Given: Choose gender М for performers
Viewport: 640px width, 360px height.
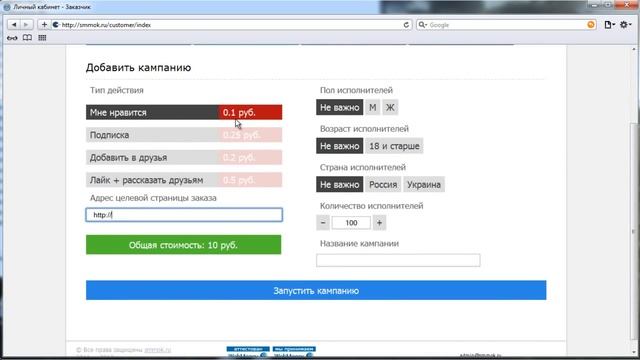Looking at the screenshot, I should [x=373, y=107].
